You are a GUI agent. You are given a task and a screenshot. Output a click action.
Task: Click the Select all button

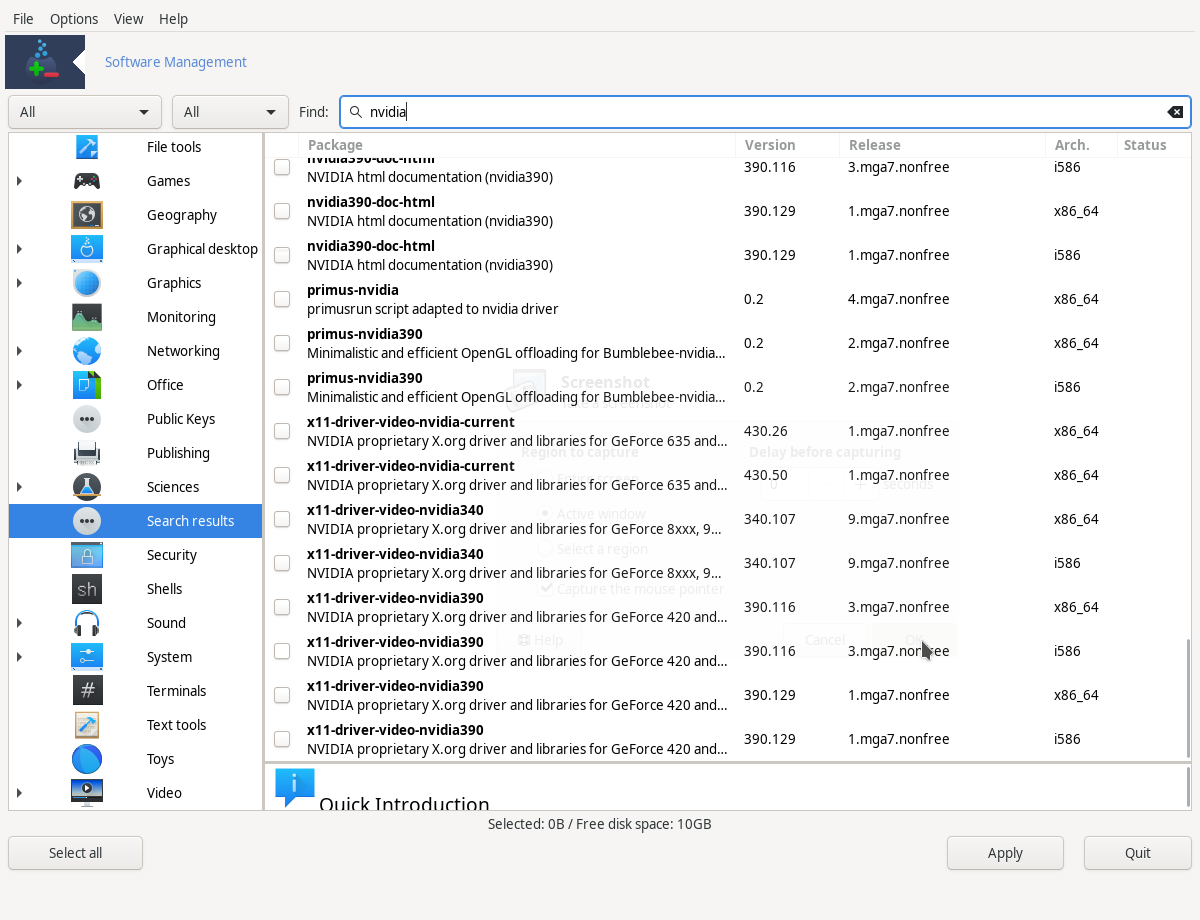pyautogui.click(x=76, y=853)
